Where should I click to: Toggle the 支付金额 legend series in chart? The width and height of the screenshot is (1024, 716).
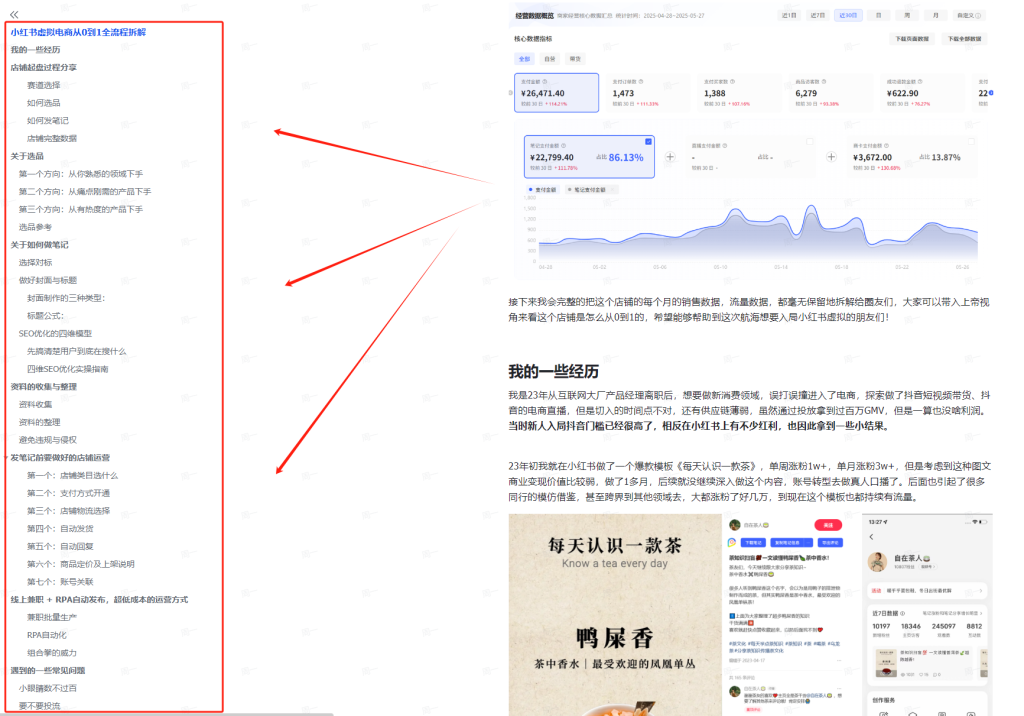pos(543,188)
